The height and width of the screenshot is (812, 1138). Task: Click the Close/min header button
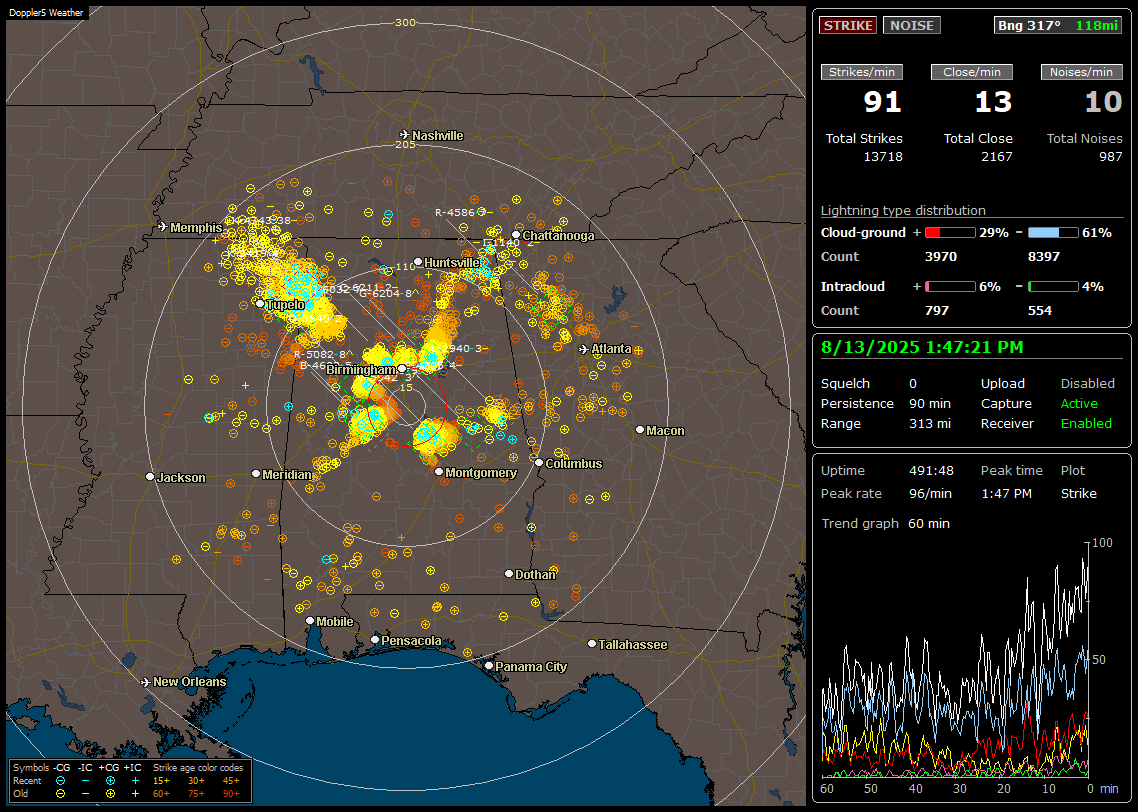972,72
